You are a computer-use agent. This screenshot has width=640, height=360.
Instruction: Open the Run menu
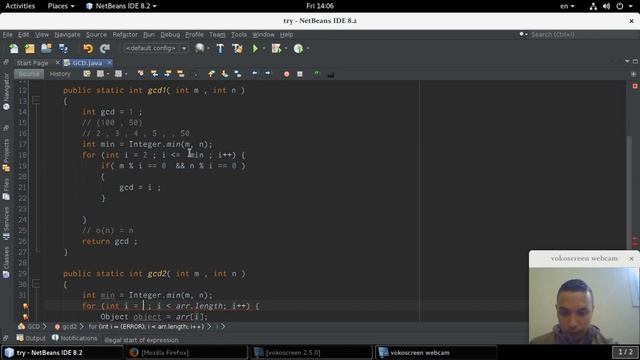149,35
